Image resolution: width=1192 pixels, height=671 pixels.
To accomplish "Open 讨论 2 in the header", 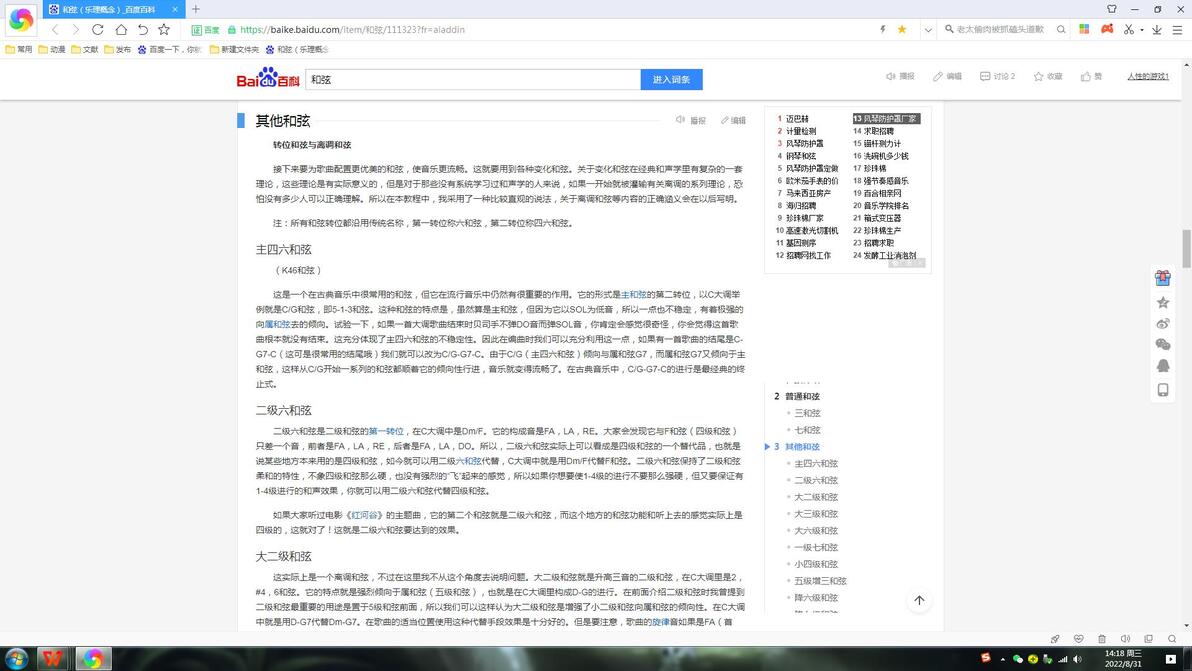I will [997, 76].
